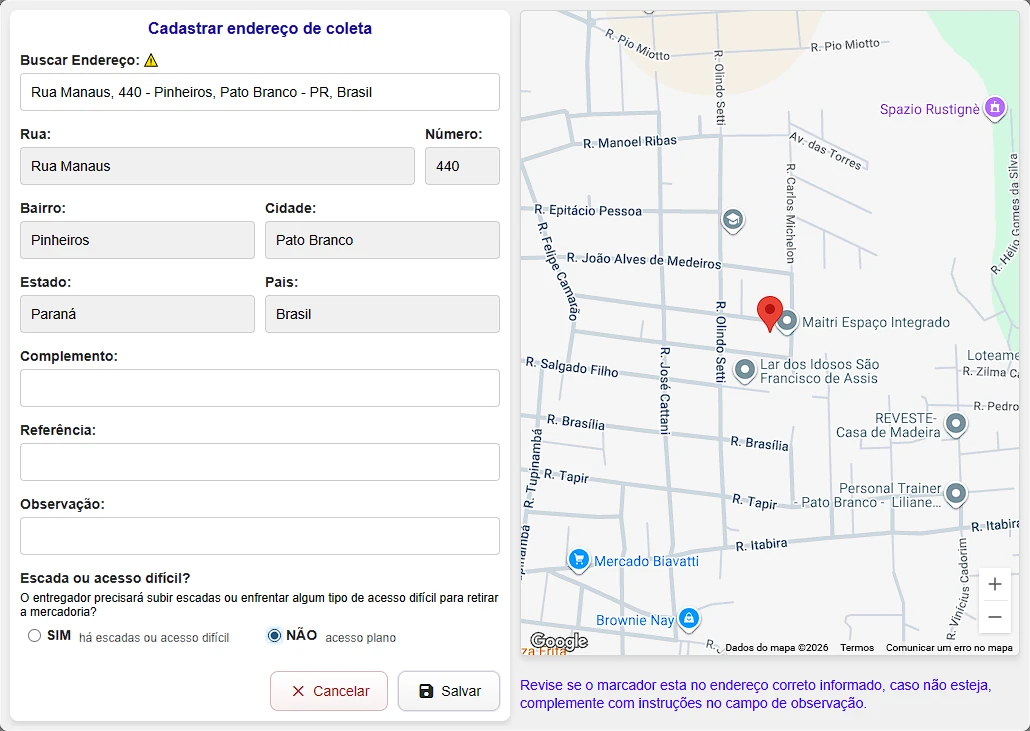Click the Observação input field
Image resolution: width=1030 pixels, height=731 pixels.
(x=259, y=536)
